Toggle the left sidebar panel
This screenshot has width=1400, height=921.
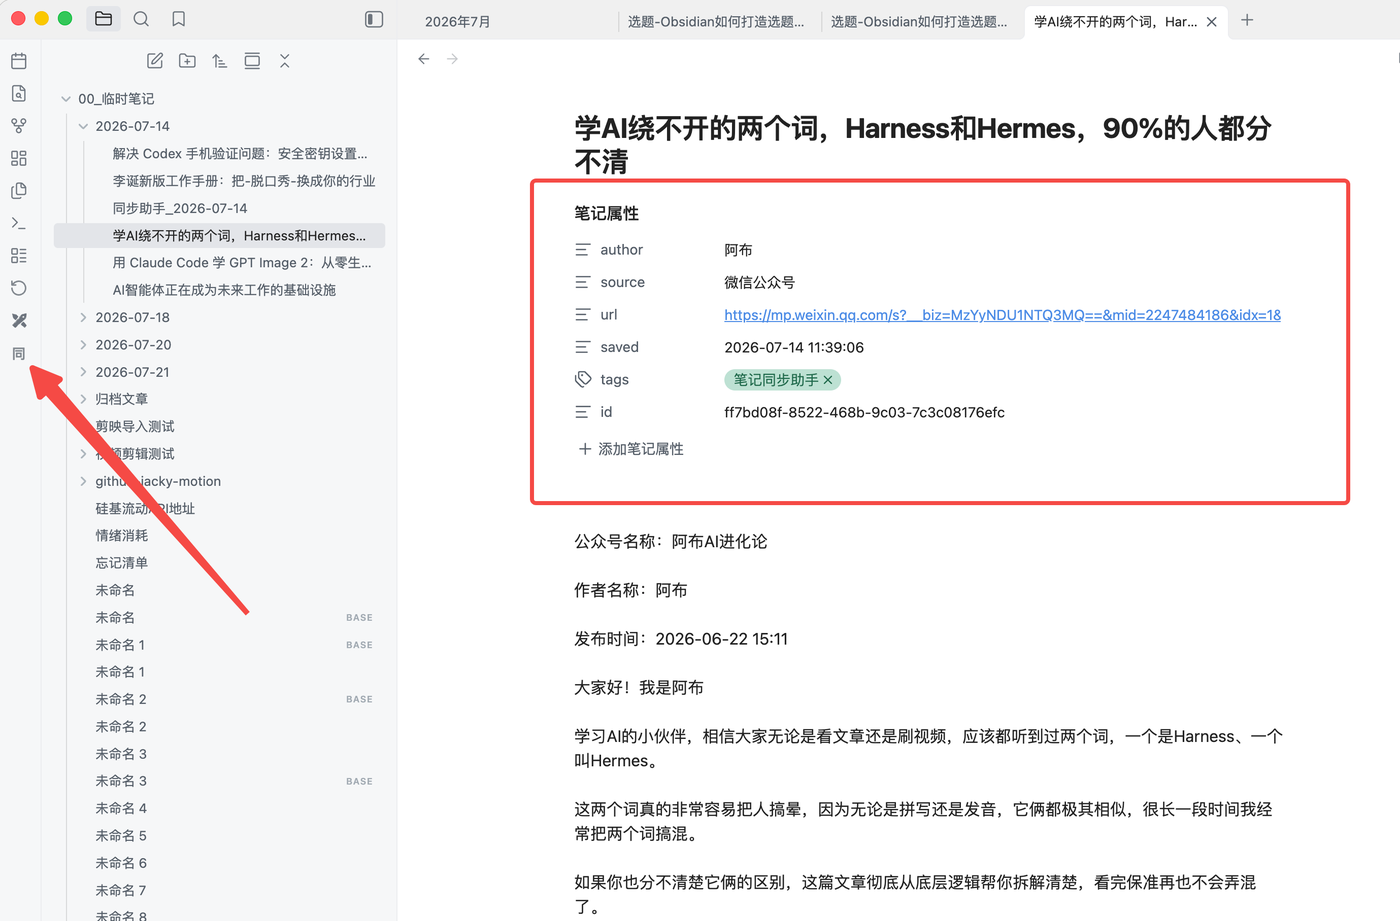pyautogui.click(x=374, y=19)
